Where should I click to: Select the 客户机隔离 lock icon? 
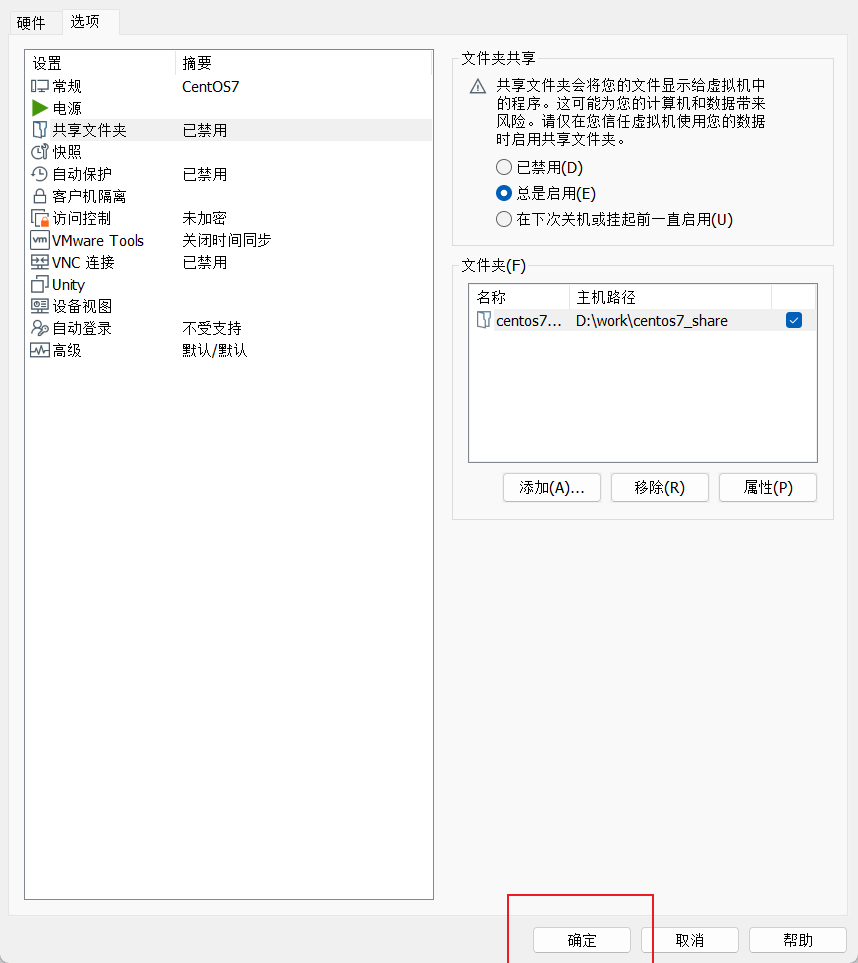pos(40,196)
